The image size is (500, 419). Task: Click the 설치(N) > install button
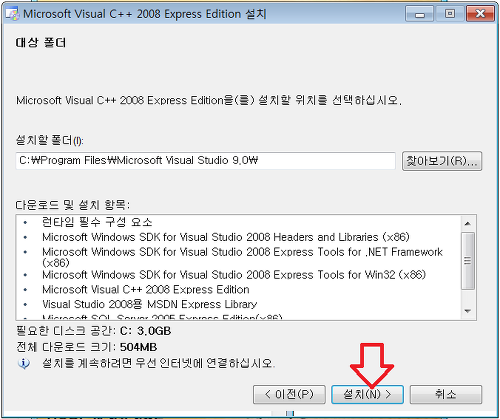point(367,395)
